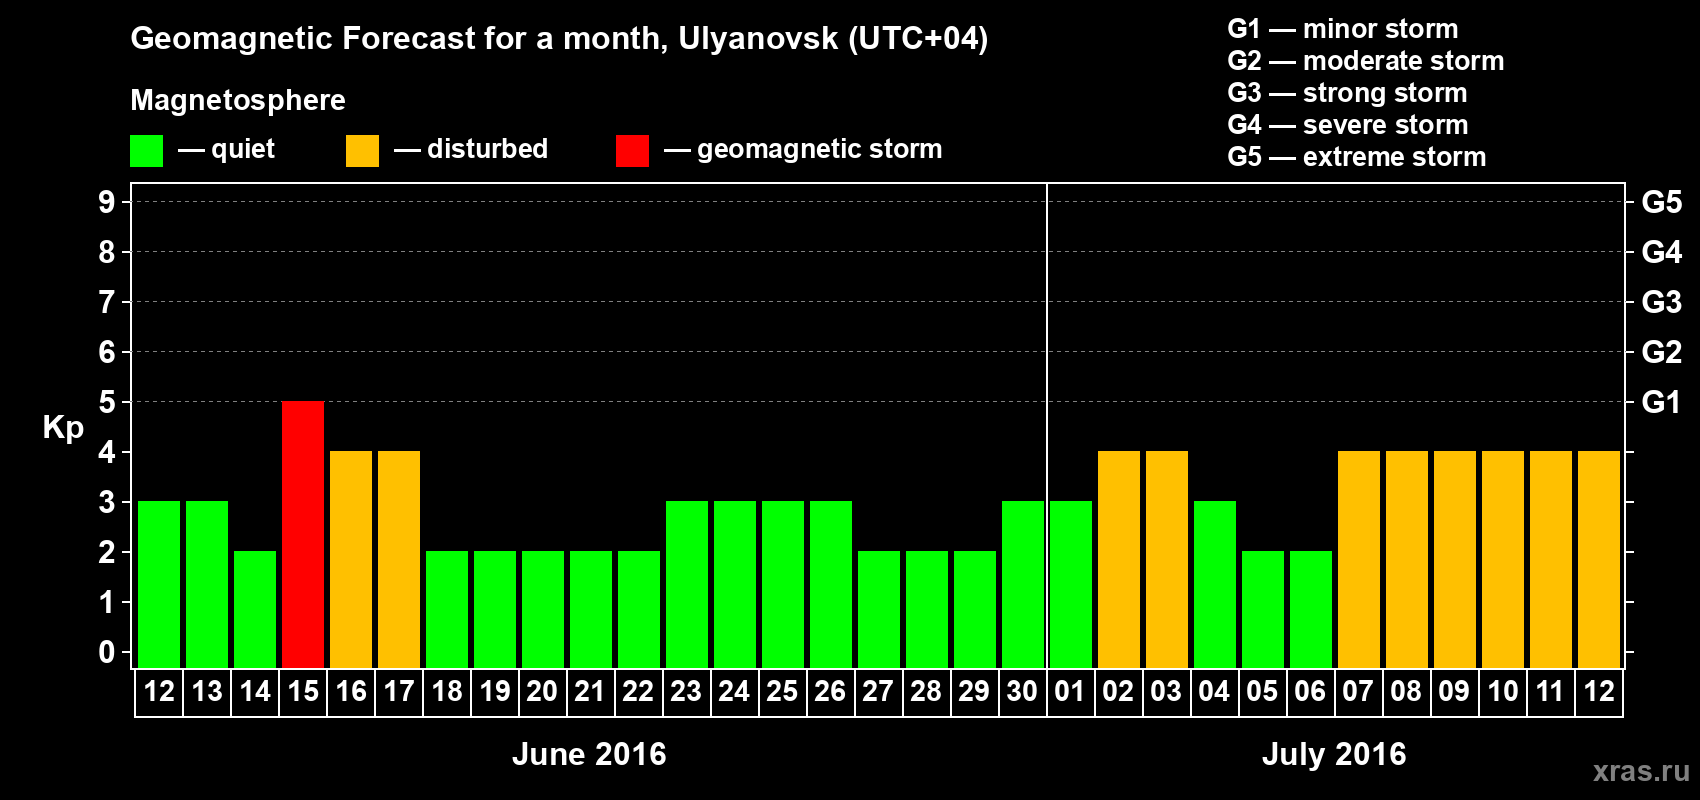Click the orange bar for July 10

coord(1503,559)
